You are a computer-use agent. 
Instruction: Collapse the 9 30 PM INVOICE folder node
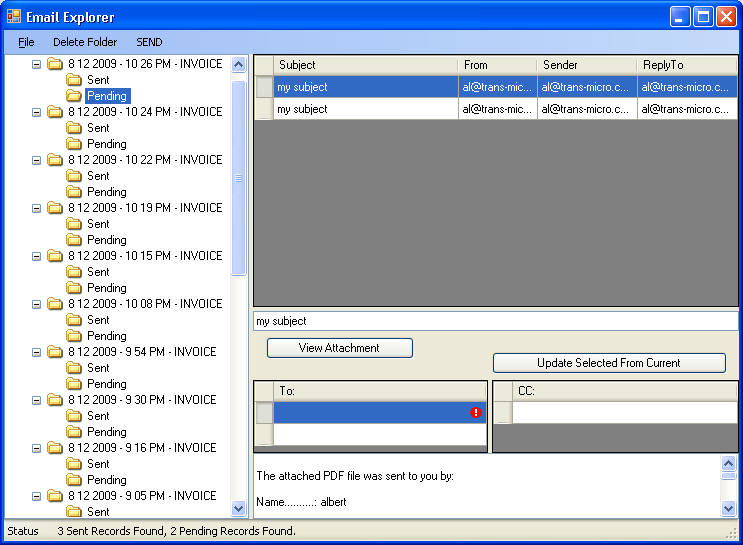coord(36,400)
